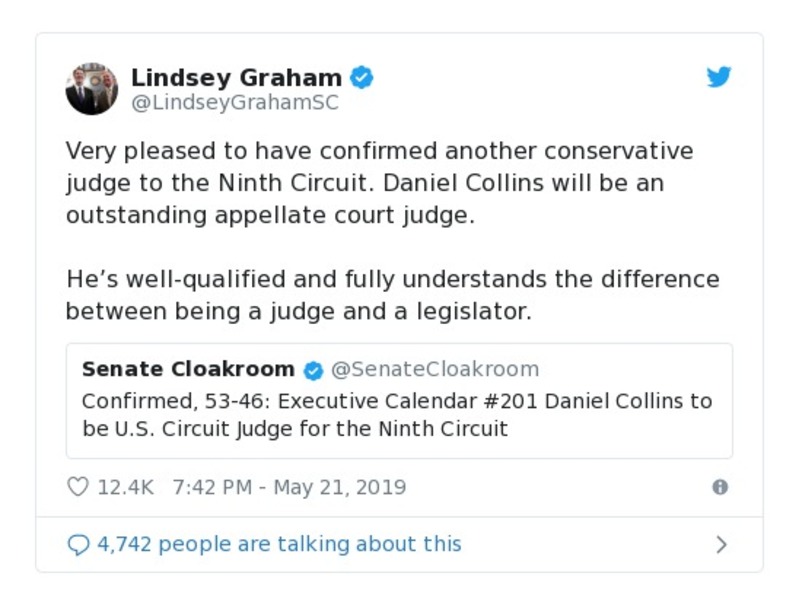Open the @SenateCloakroom handle
799x608 pixels.
pos(434,369)
